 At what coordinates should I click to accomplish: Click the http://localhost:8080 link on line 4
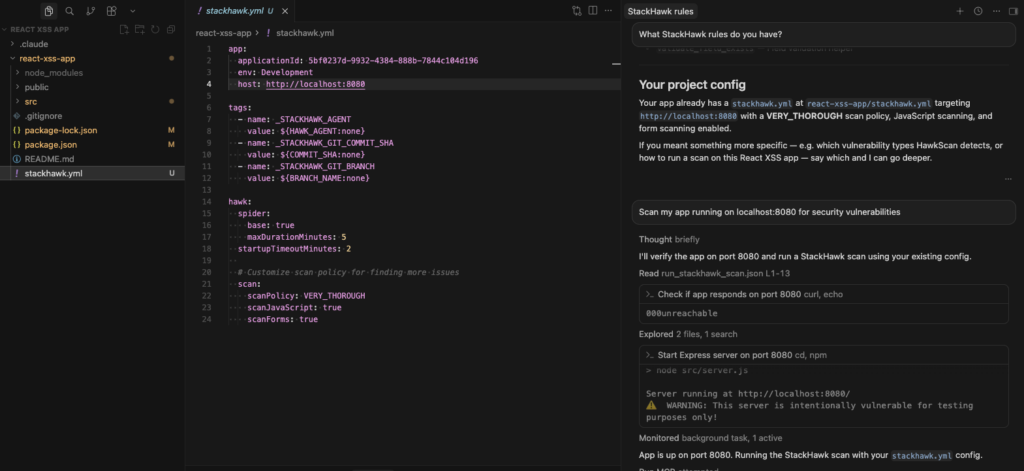[x=315, y=84]
